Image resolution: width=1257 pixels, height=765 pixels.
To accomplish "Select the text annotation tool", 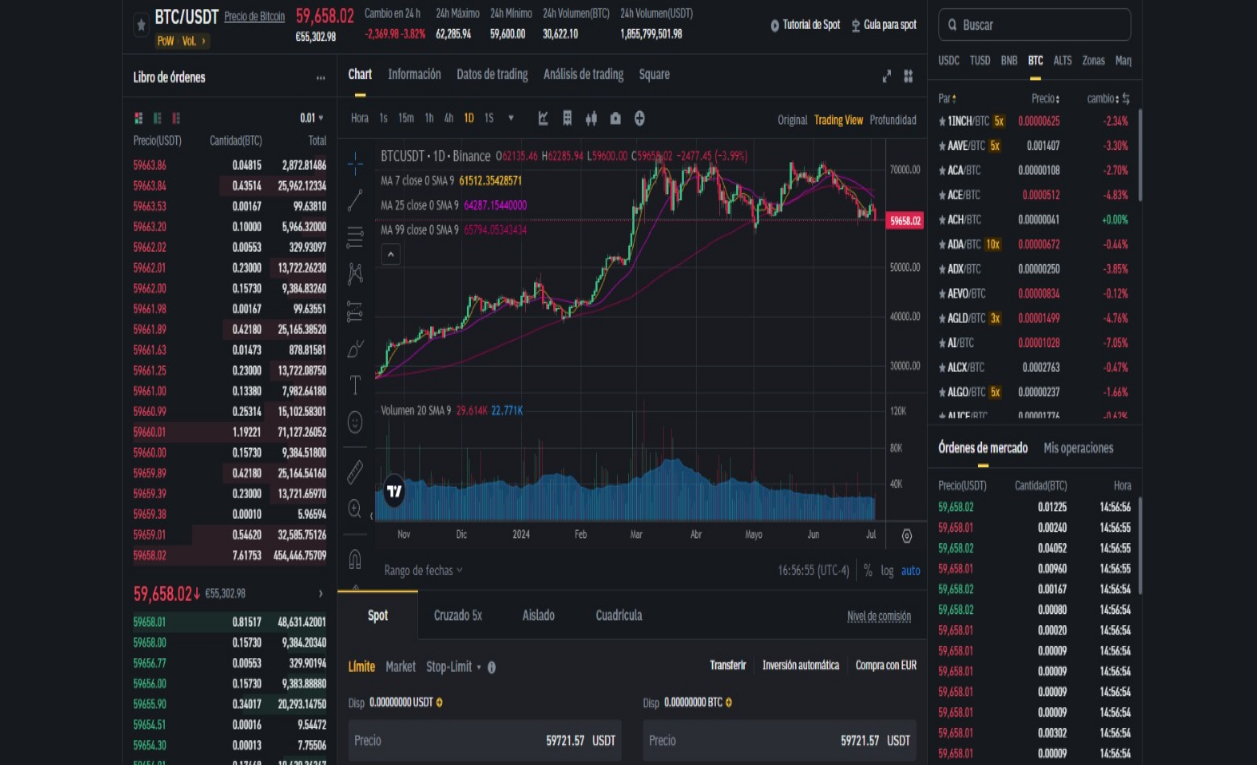I will 355,385.
